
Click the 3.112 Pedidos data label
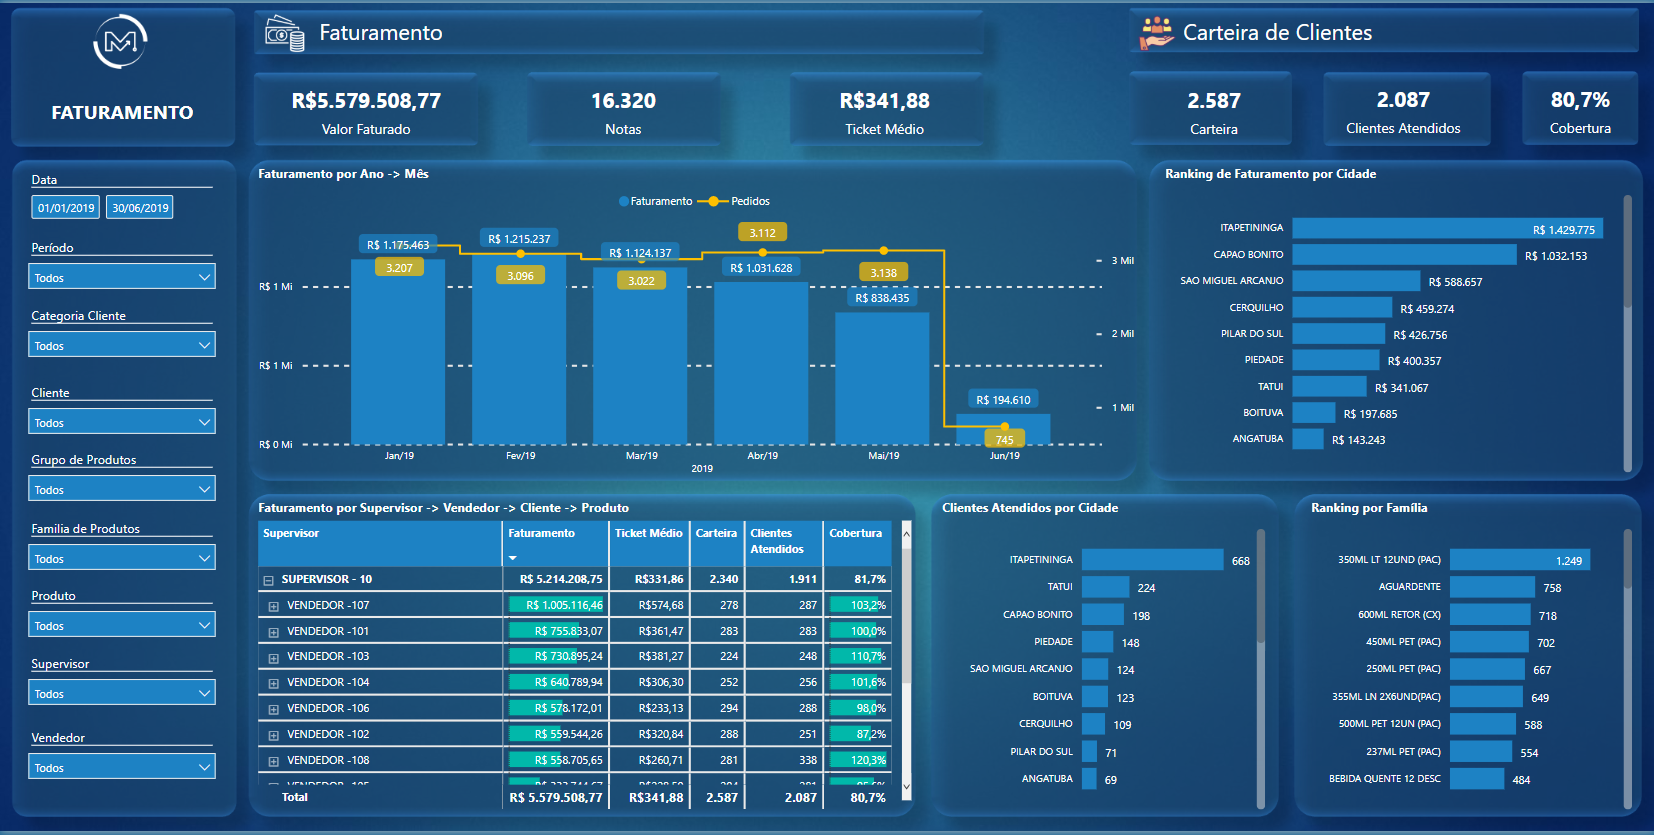(762, 233)
